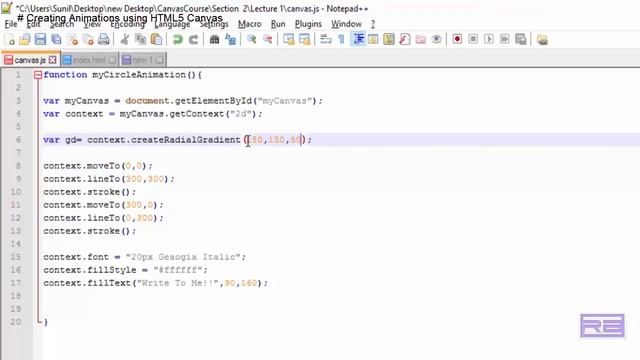Undo the last edit with the green arrow

178,39
